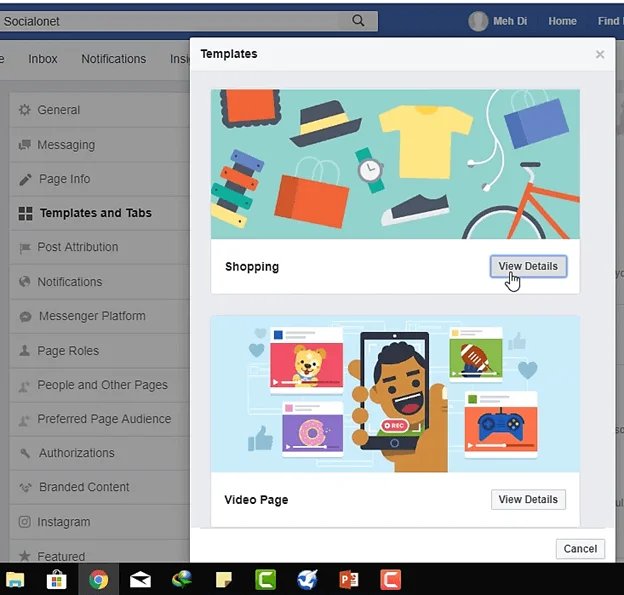Open Google Chrome from taskbar

point(98,578)
